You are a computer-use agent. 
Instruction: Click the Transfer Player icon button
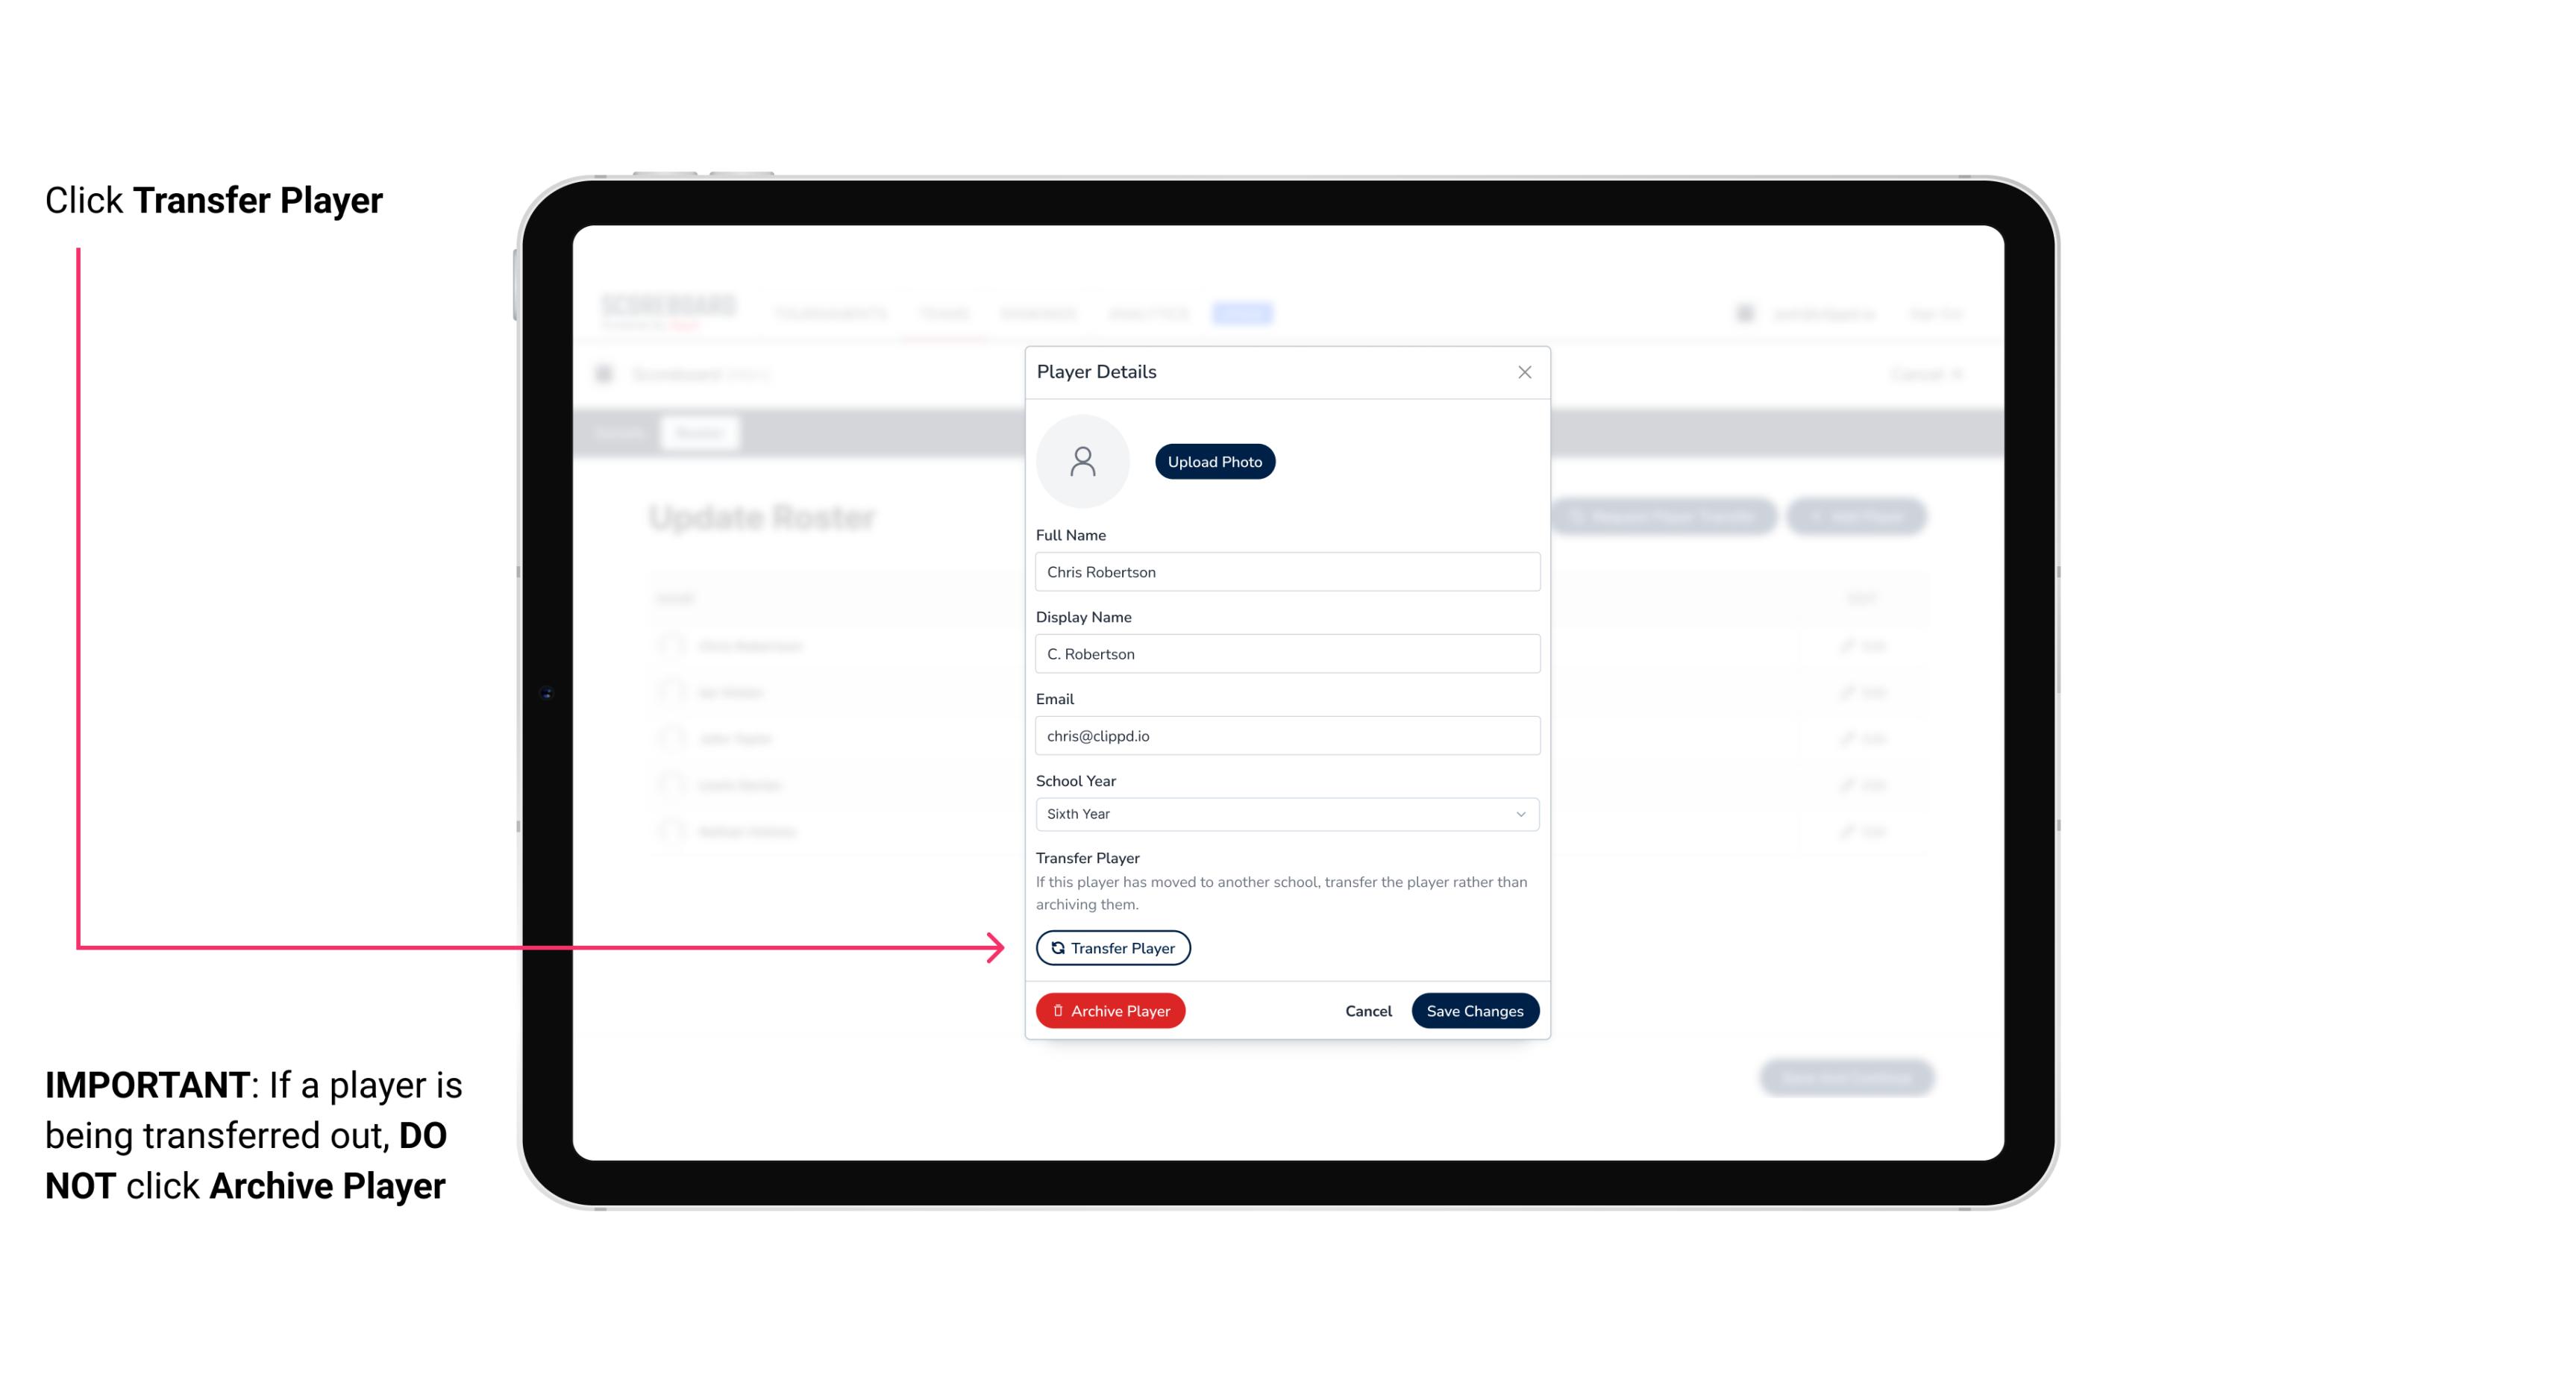pos(1112,947)
